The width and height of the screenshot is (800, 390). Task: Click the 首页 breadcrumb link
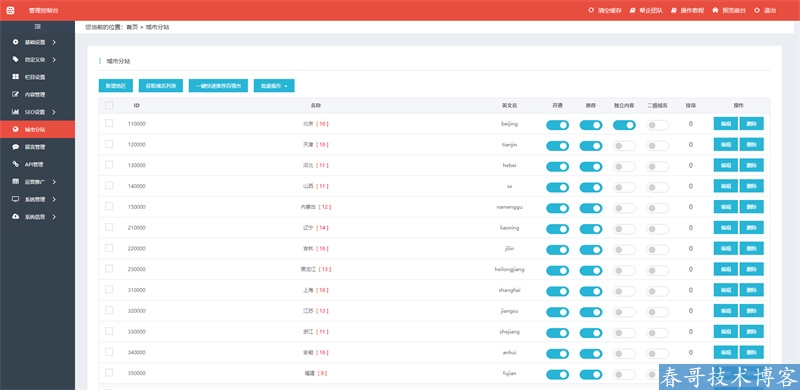click(132, 27)
